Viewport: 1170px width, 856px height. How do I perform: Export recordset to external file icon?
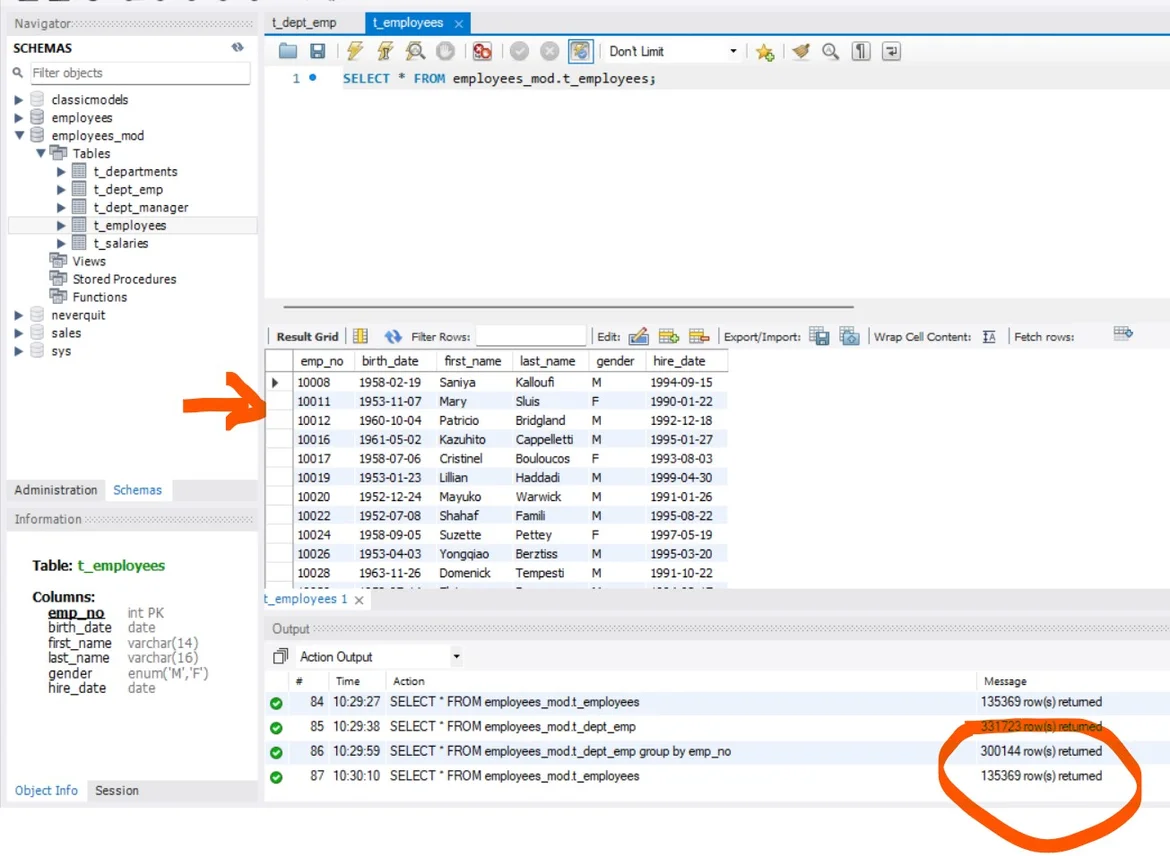(x=818, y=337)
